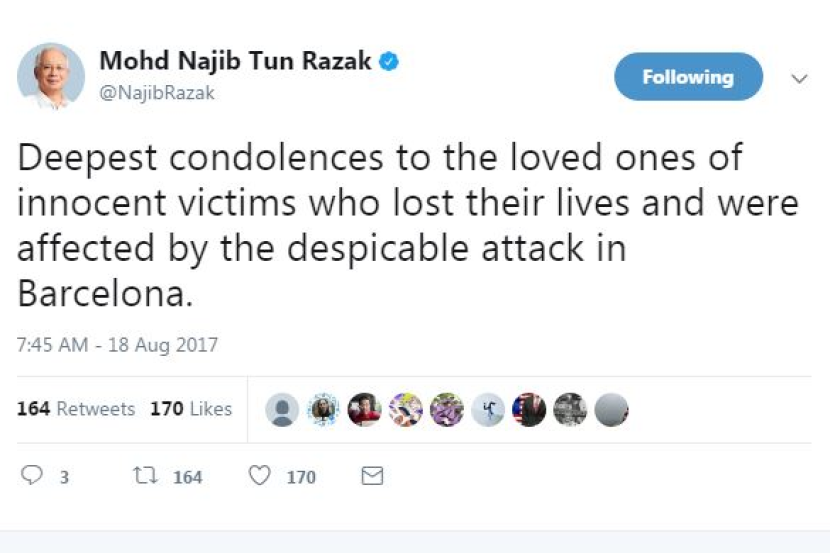Open the 170 Likes list
This screenshot has height=553, width=830.
click(191, 409)
